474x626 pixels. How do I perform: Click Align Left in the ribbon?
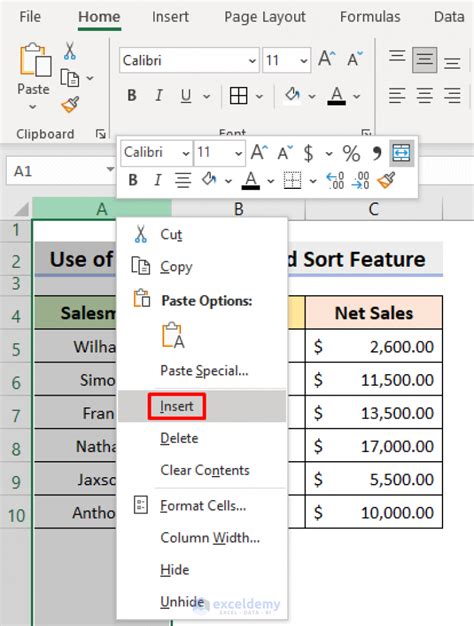pyautogui.click(x=397, y=96)
